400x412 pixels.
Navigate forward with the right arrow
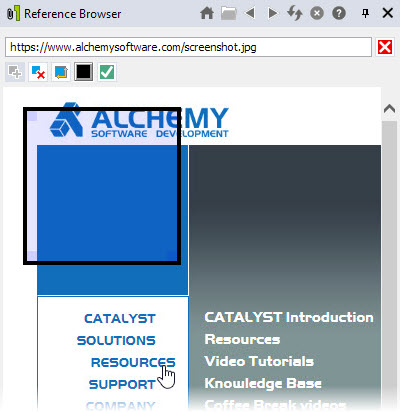pos(273,13)
